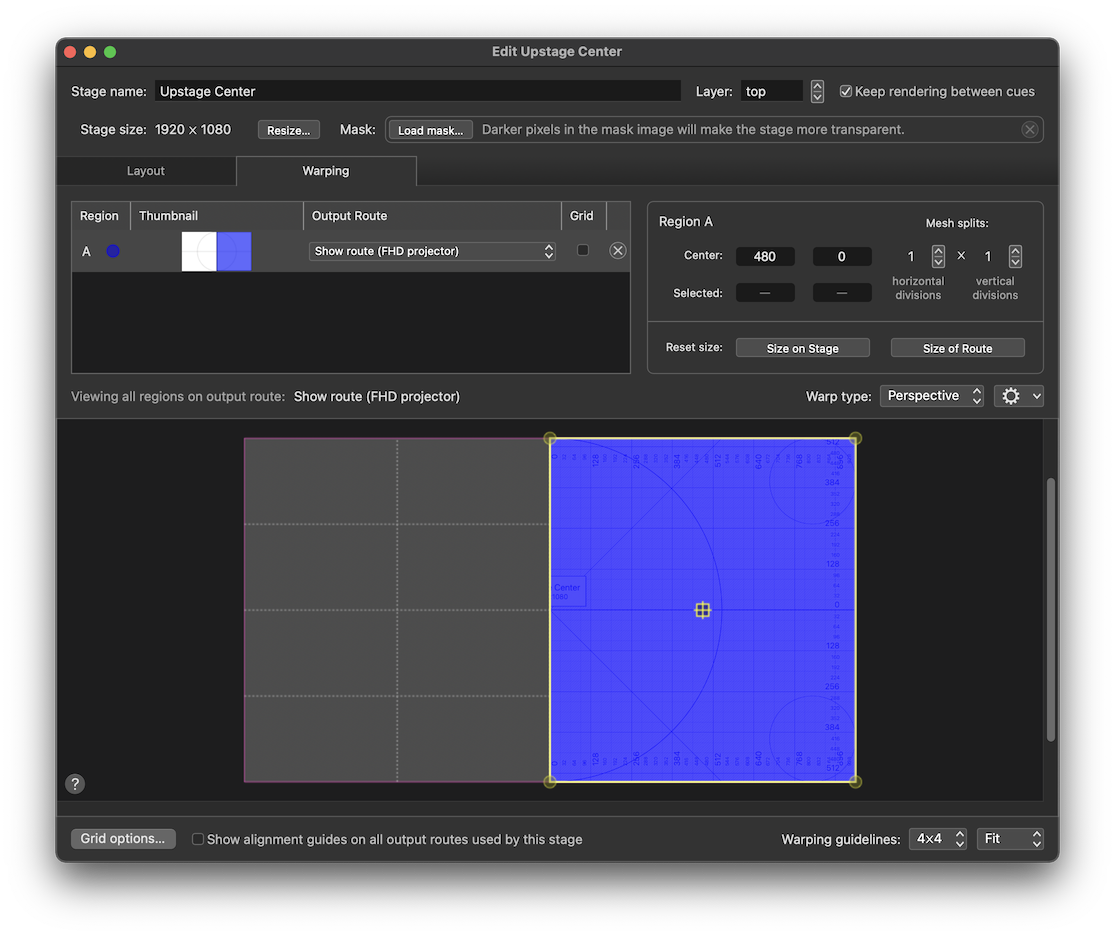Open the Warping guidelines 4×4 dropdown
The width and height of the screenshot is (1115, 936).
[x=940, y=839]
